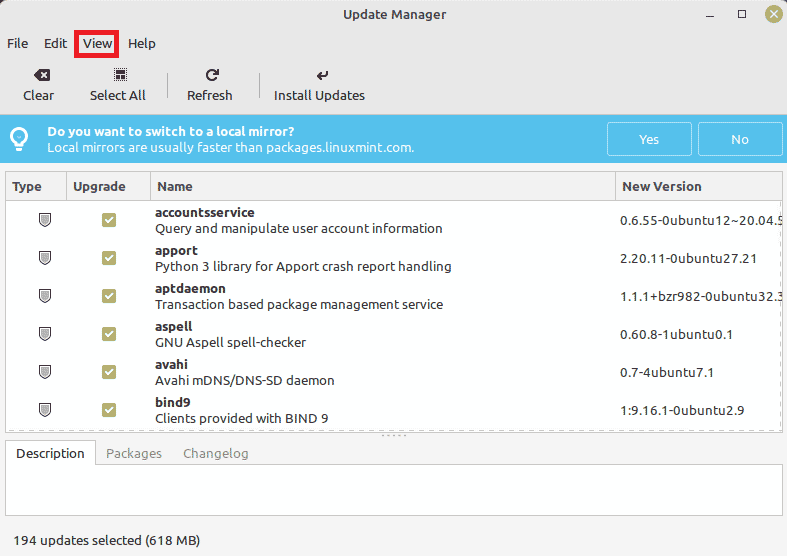
Task: Click shield type icon for aptdaemon
Action: [45, 296]
